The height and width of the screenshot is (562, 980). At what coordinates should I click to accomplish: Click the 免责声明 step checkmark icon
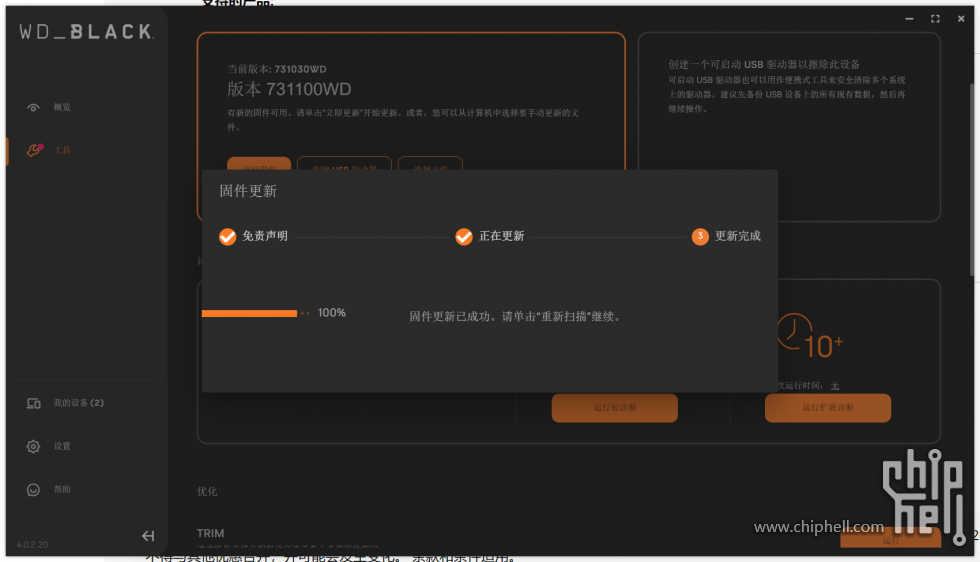click(228, 236)
